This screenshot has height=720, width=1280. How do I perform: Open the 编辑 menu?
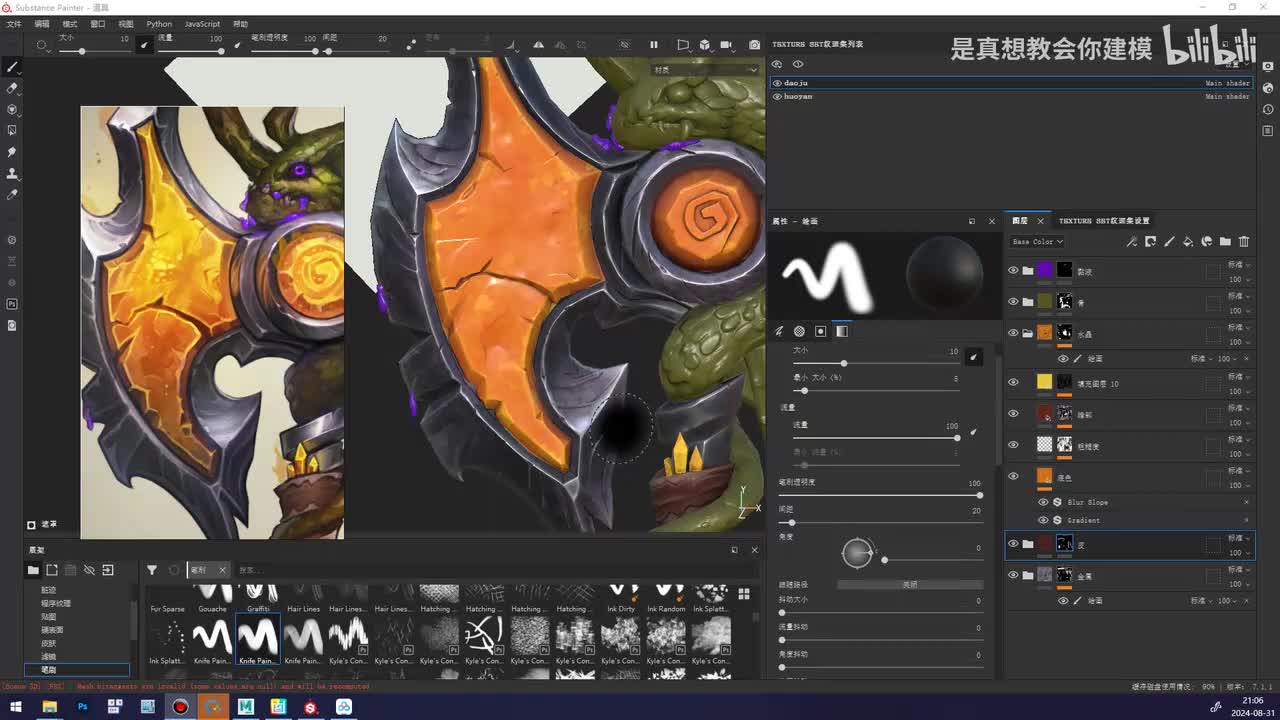point(42,24)
